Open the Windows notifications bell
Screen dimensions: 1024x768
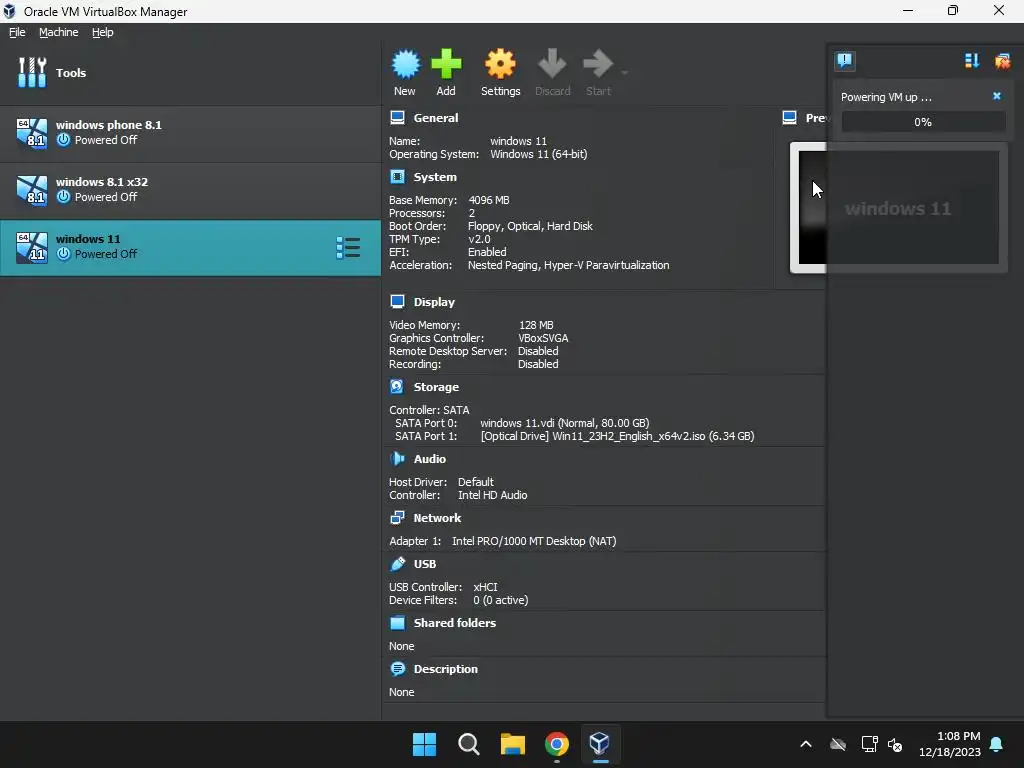[997, 744]
